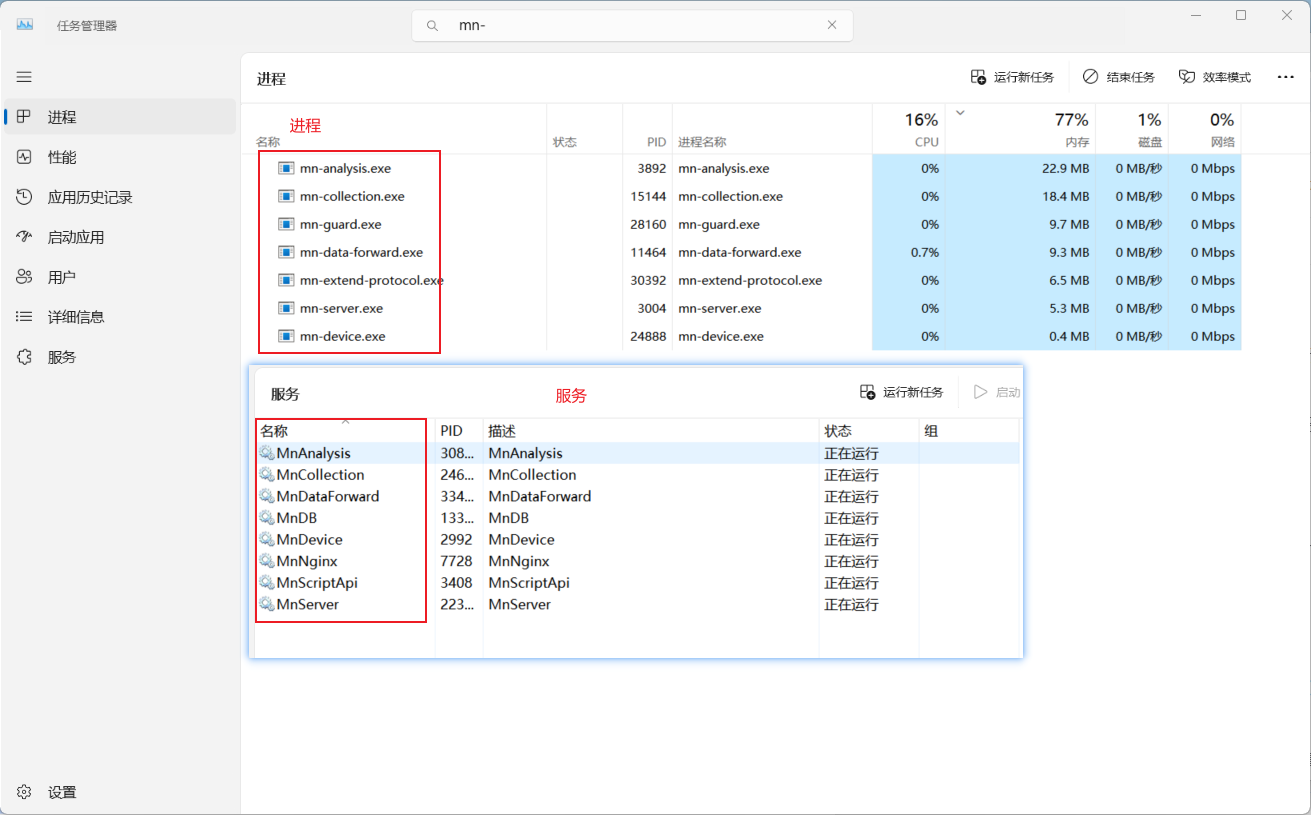Open the three-dot more options menu
Screen dimensions: 1311x815
[x=1285, y=77]
